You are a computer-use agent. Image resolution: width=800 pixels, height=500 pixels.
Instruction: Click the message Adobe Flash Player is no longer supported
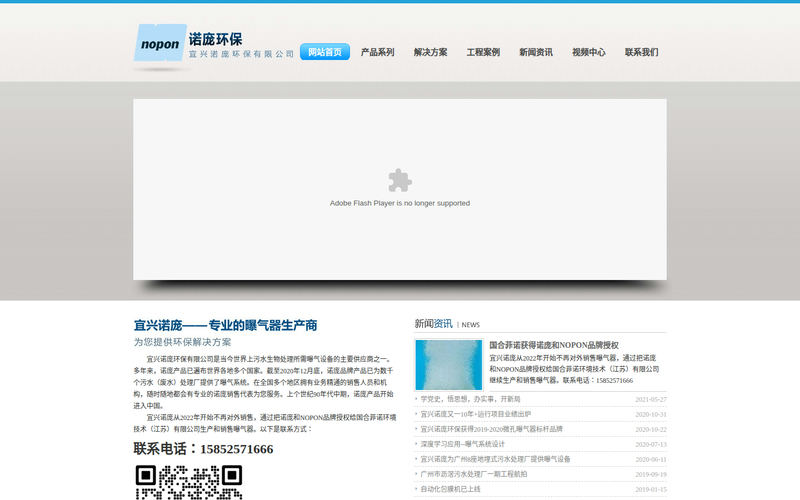coord(399,203)
